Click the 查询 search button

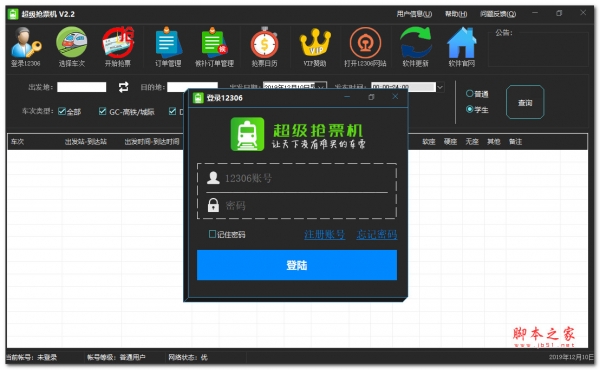[525, 103]
